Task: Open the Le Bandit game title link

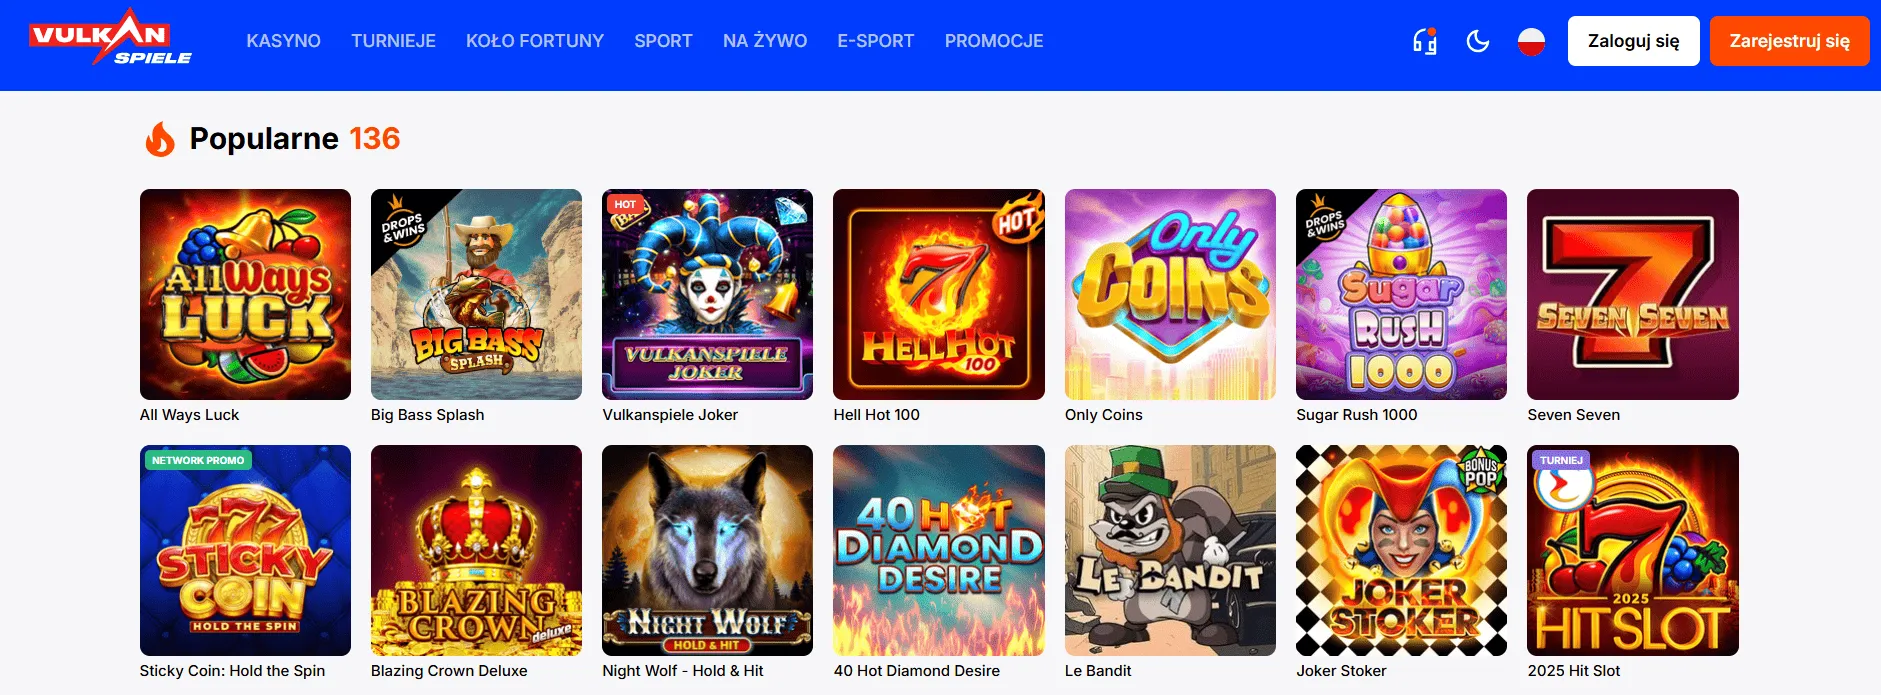Action: coord(1098,671)
